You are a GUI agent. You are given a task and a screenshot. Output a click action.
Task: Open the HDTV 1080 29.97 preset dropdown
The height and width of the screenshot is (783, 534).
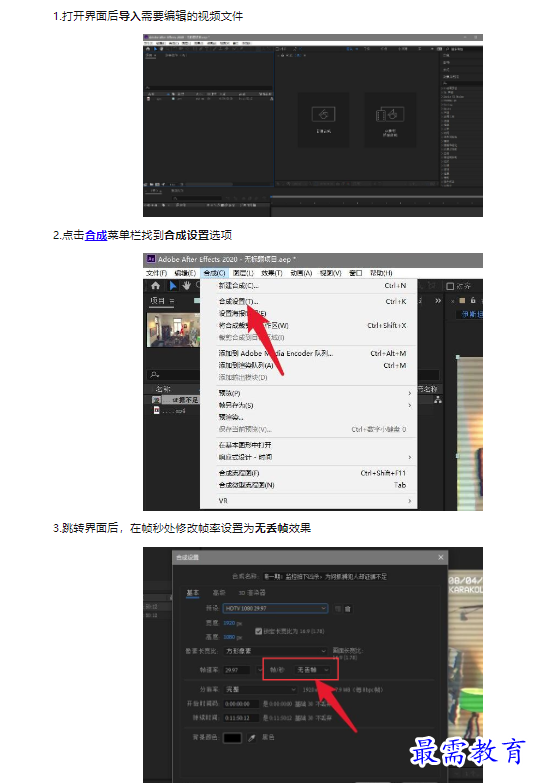tap(275, 608)
